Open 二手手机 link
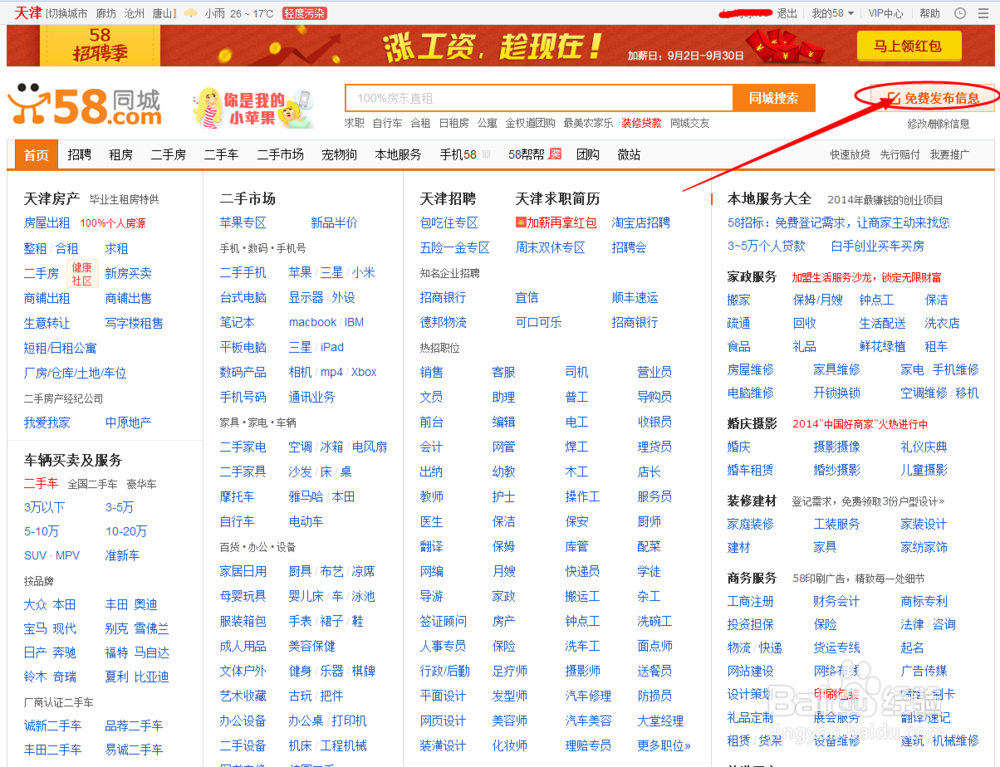The height and width of the screenshot is (767, 1000). (243, 273)
